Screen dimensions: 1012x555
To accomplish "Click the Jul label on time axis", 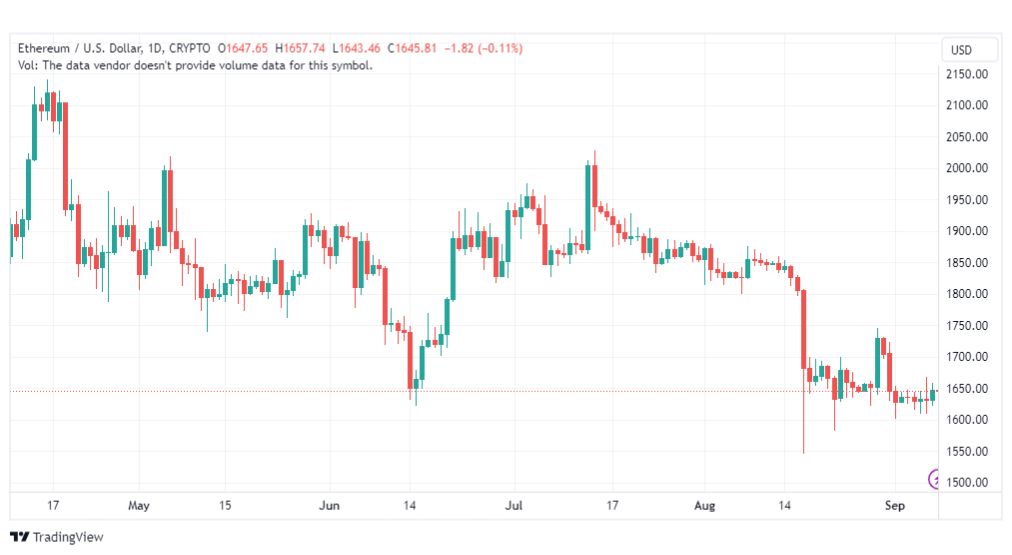I will coord(514,505).
